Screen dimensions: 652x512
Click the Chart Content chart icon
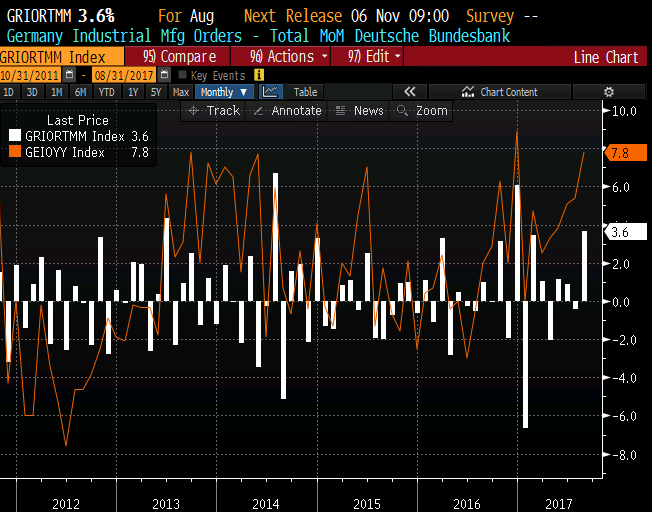468,92
